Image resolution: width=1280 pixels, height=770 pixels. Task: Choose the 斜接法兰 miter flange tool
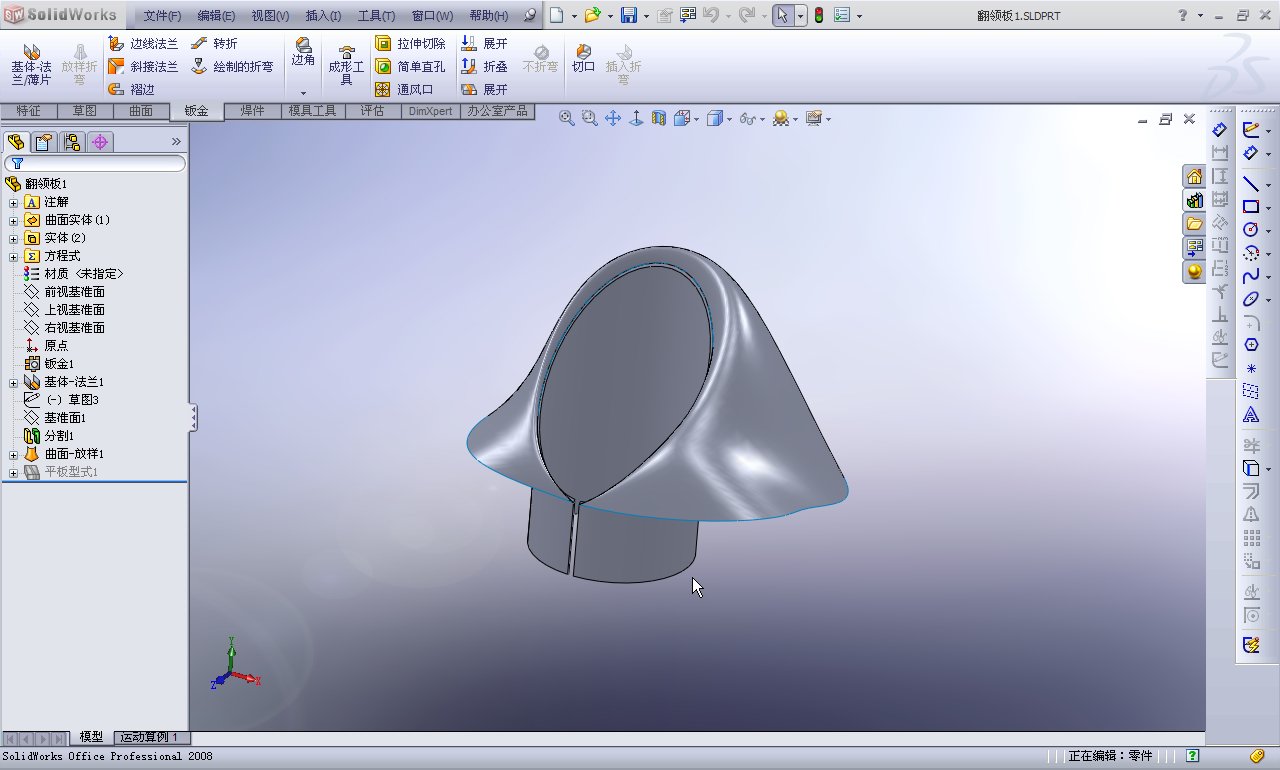point(142,67)
